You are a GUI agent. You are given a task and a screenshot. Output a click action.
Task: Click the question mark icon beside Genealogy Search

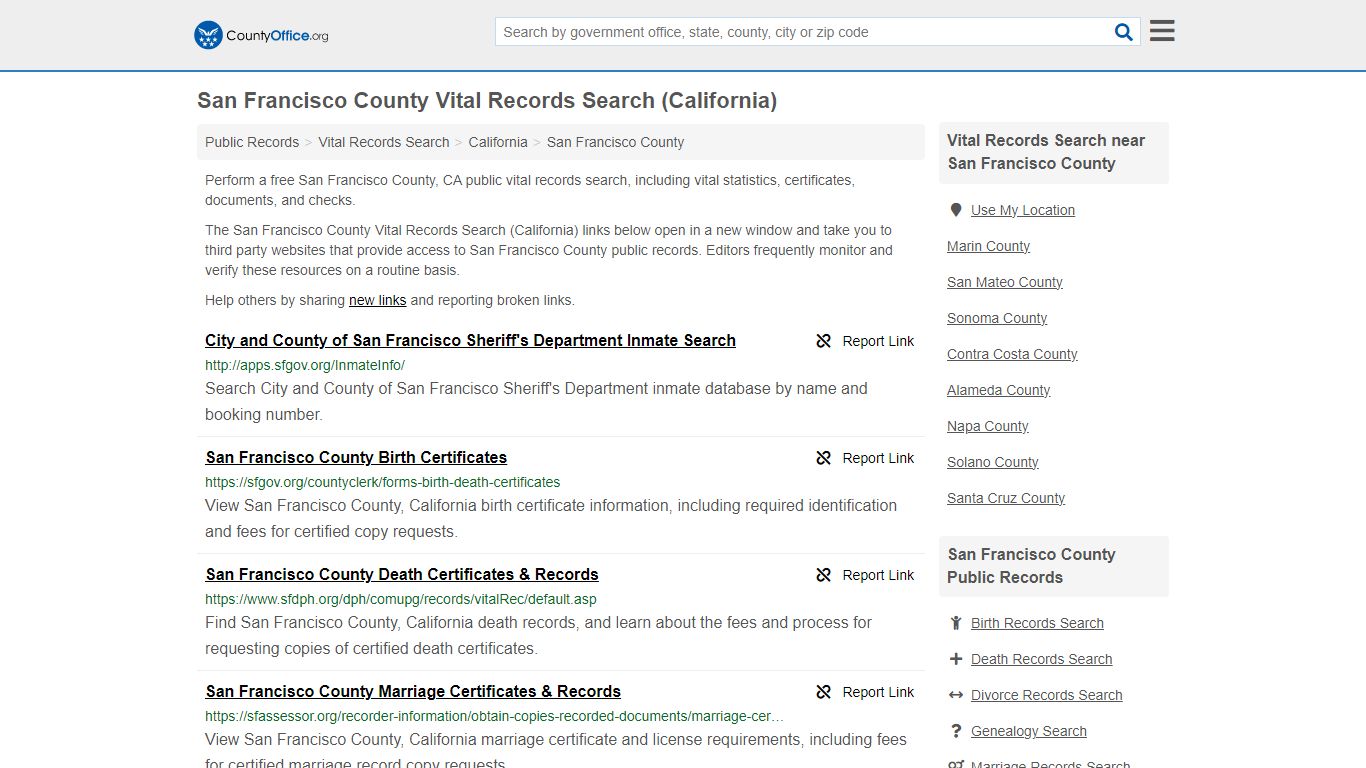click(x=956, y=731)
